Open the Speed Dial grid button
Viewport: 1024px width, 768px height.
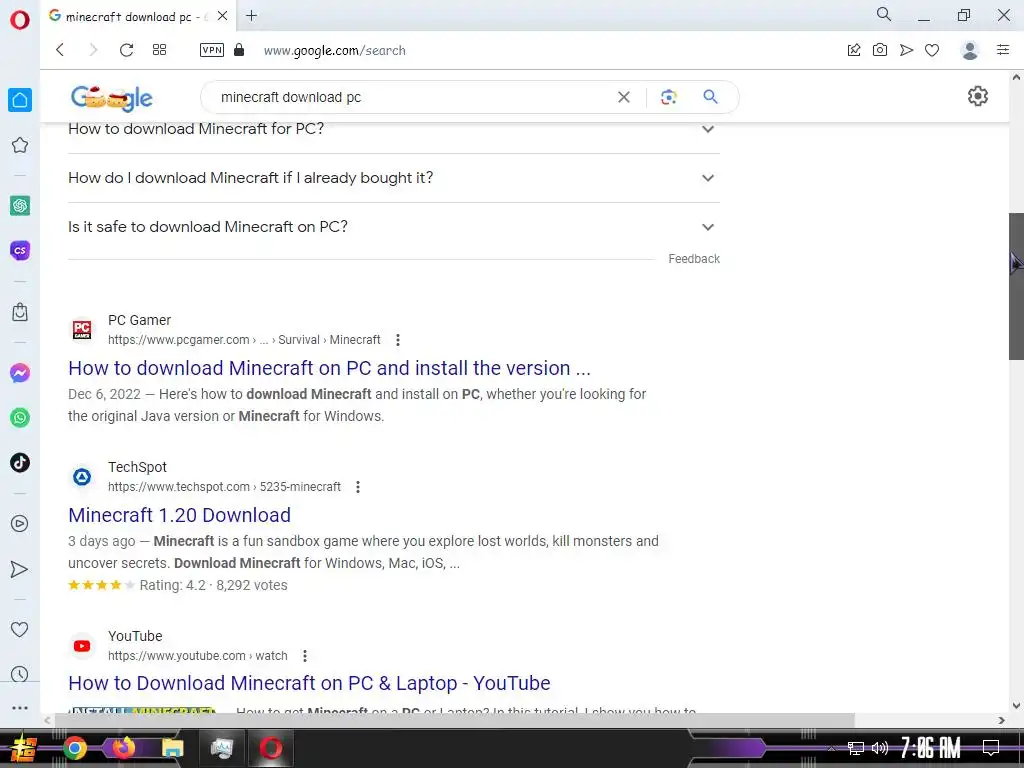(x=159, y=50)
